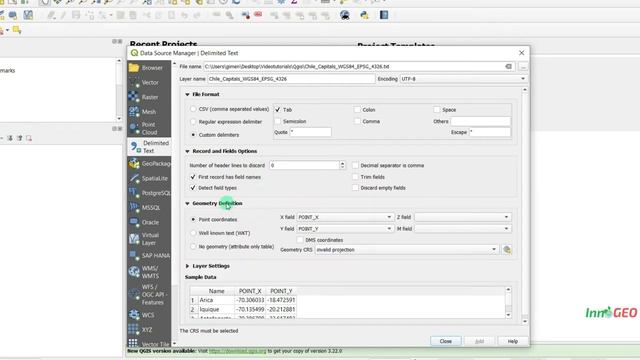640x360 pixels.
Task: Select Well known text (WKT) option
Action: pyautogui.click(x=193, y=233)
